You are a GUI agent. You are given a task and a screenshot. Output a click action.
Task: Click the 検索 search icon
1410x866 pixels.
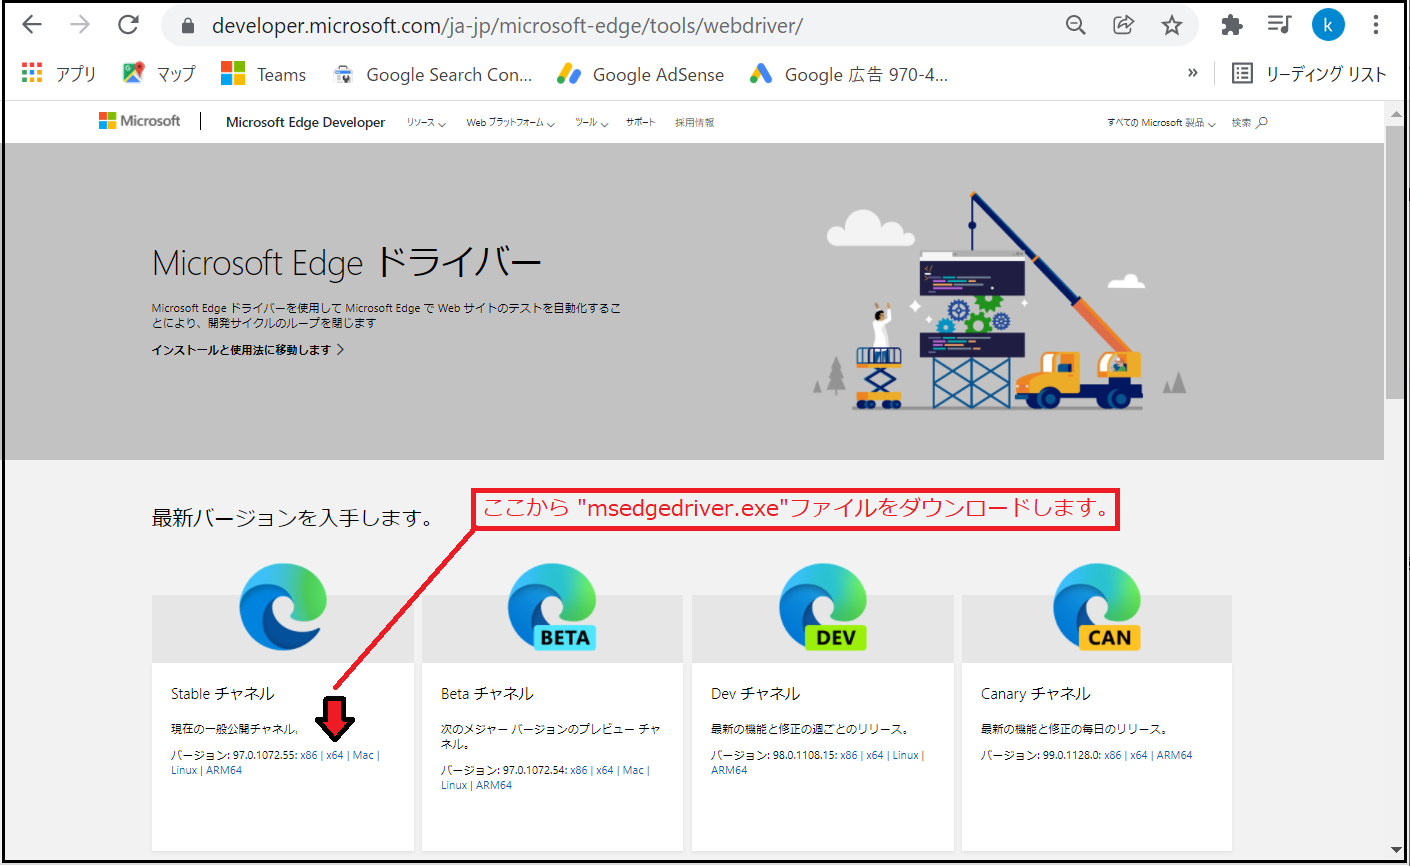click(1250, 122)
